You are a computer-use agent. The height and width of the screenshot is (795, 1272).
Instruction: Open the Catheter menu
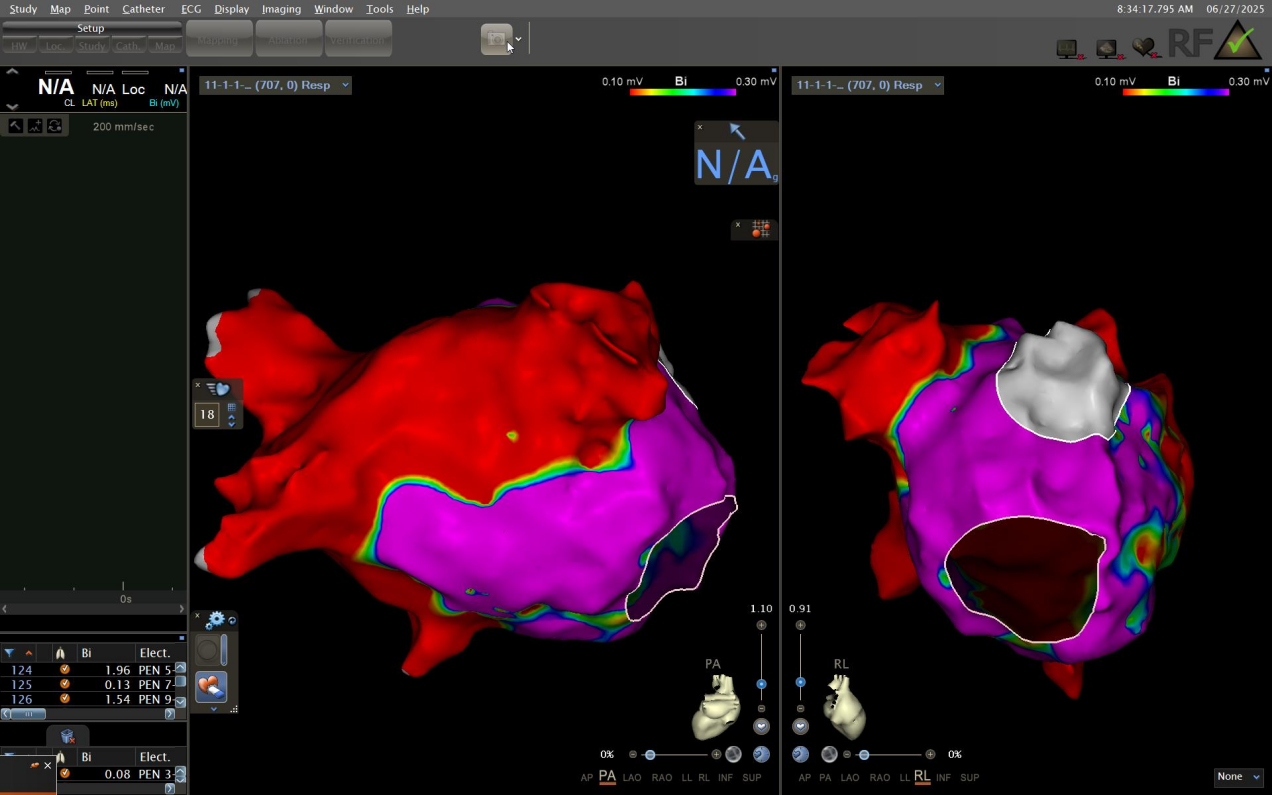(143, 9)
